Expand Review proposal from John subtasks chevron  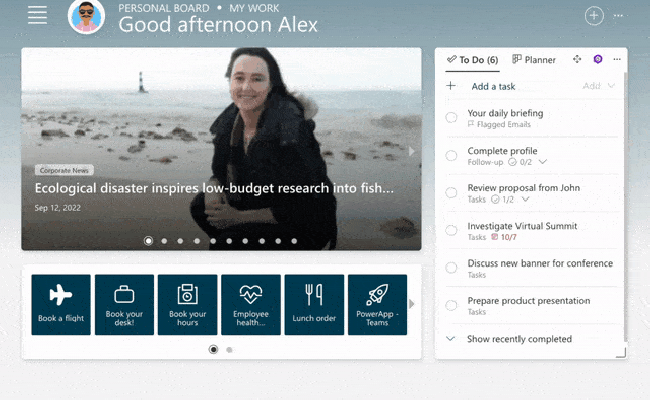tap(526, 199)
